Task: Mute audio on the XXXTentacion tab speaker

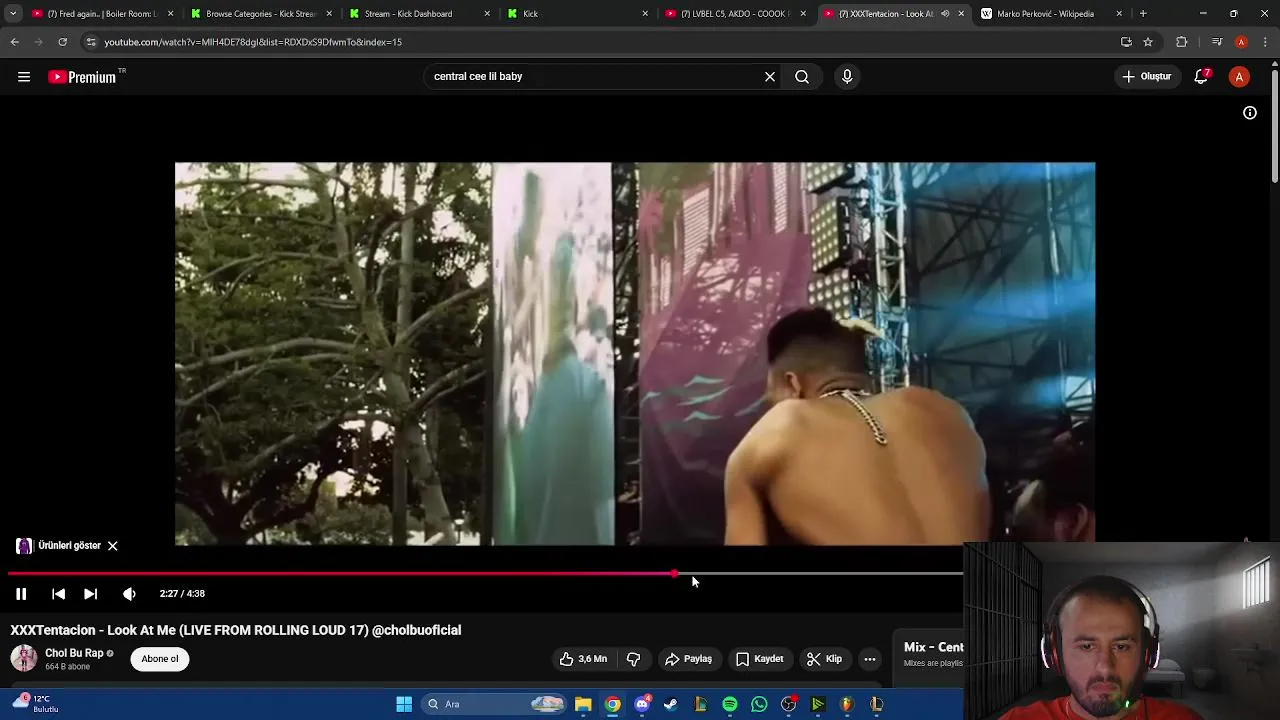Action: (x=945, y=14)
